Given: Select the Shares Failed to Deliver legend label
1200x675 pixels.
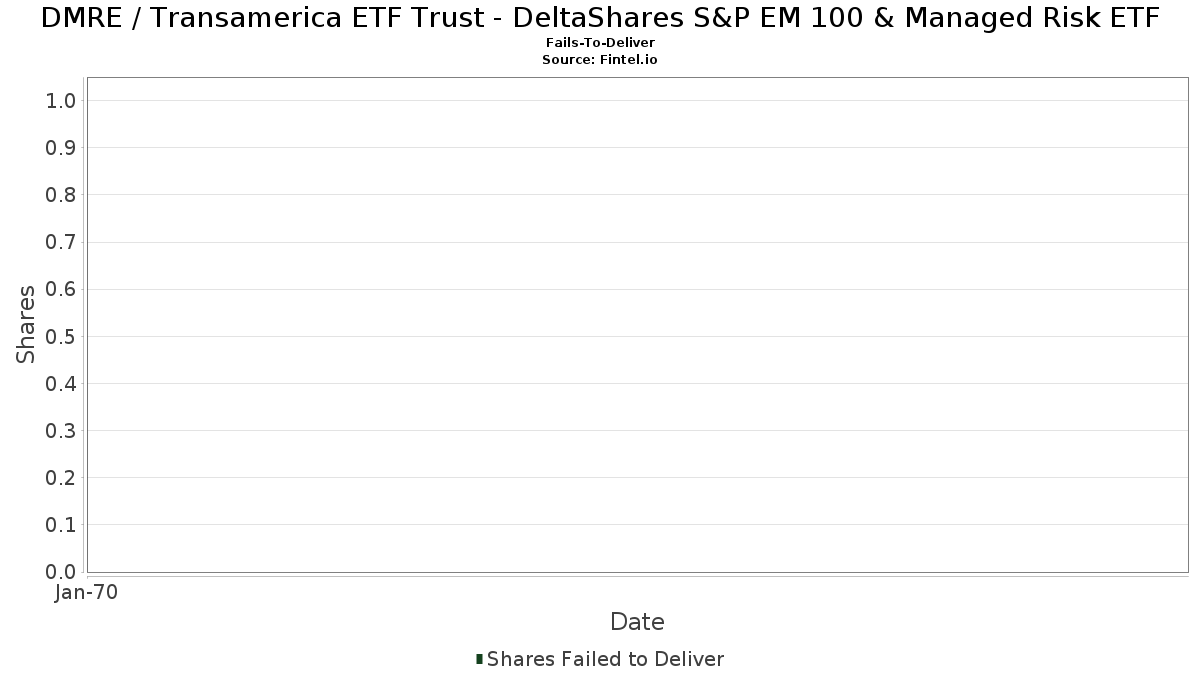Looking at the screenshot, I should click(605, 659).
